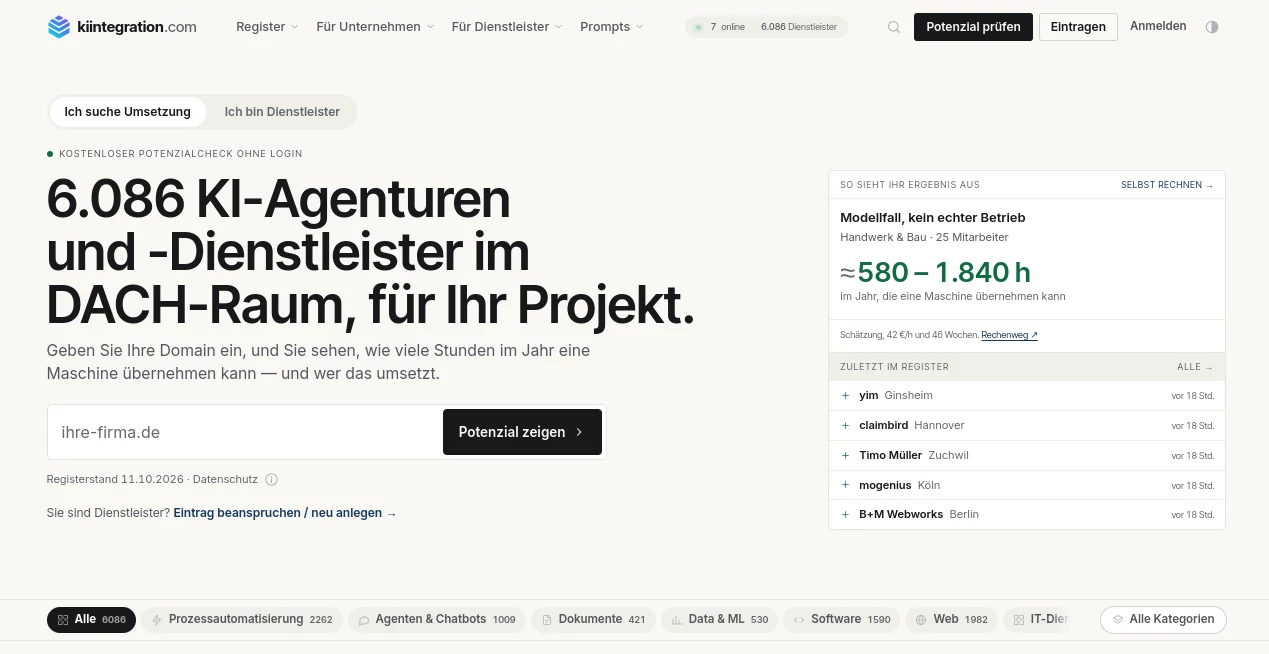The width and height of the screenshot is (1269, 654).
Task: Filter by Agenten & Chatbots category
Action: [437, 619]
